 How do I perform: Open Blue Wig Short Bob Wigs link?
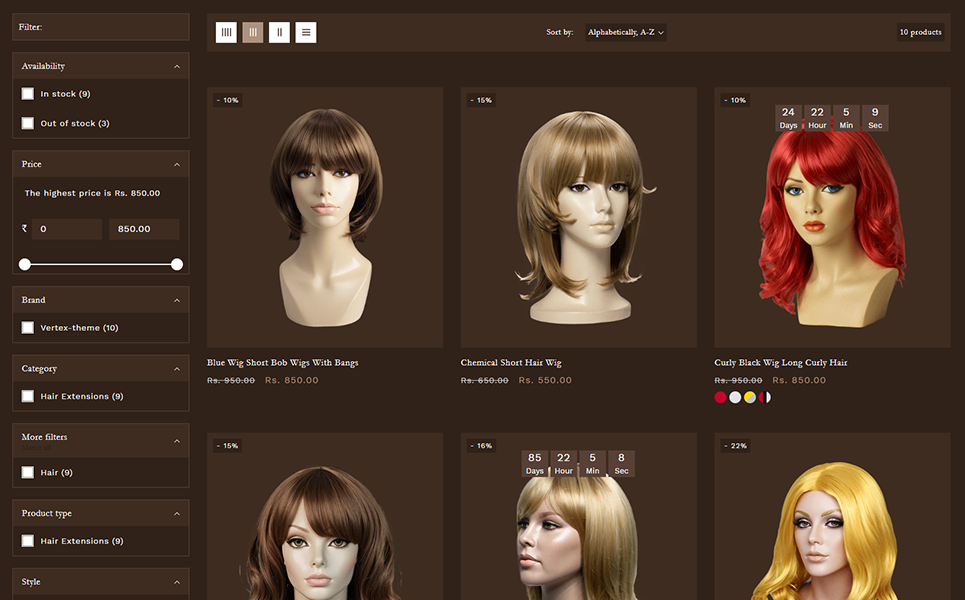[x=282, y=363]
